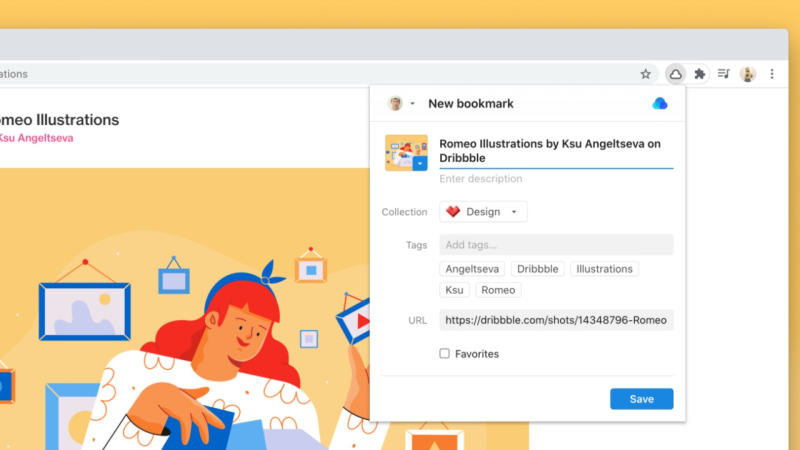Click the Favorites label text
800x450 pixels.
pos(477,354)
